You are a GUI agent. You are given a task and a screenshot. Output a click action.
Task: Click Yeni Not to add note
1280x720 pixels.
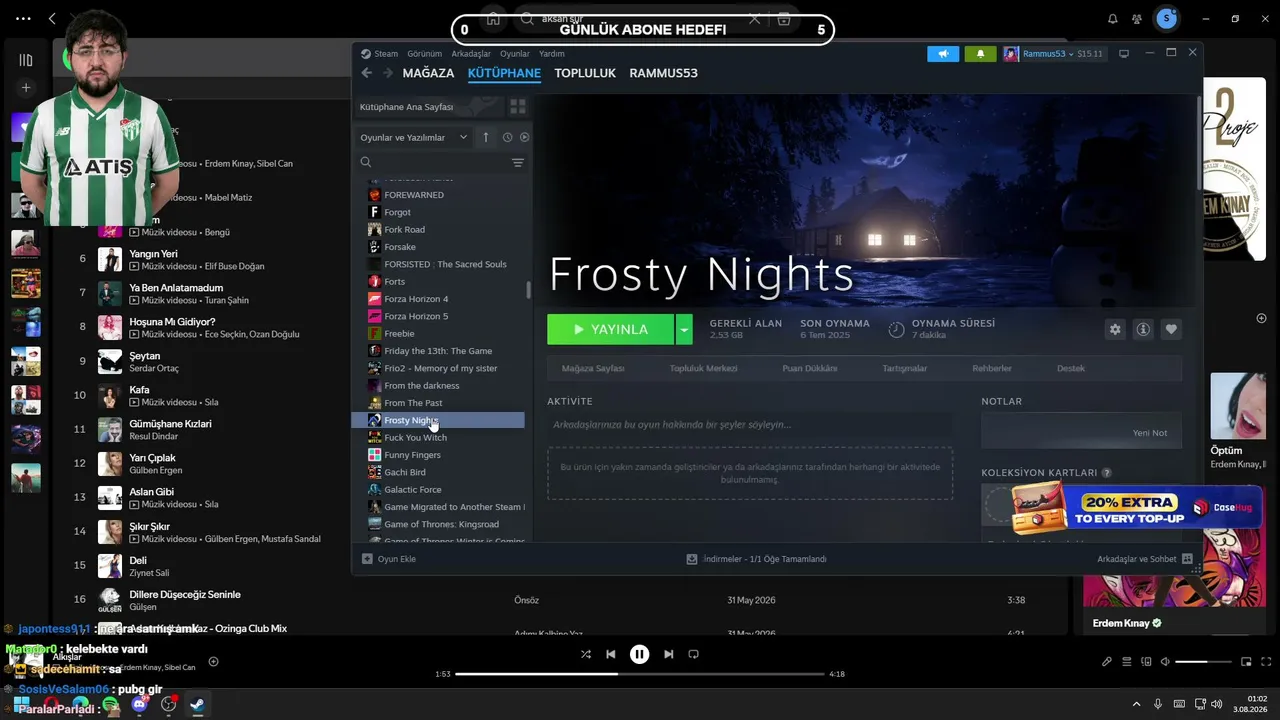coord(1150,433)
